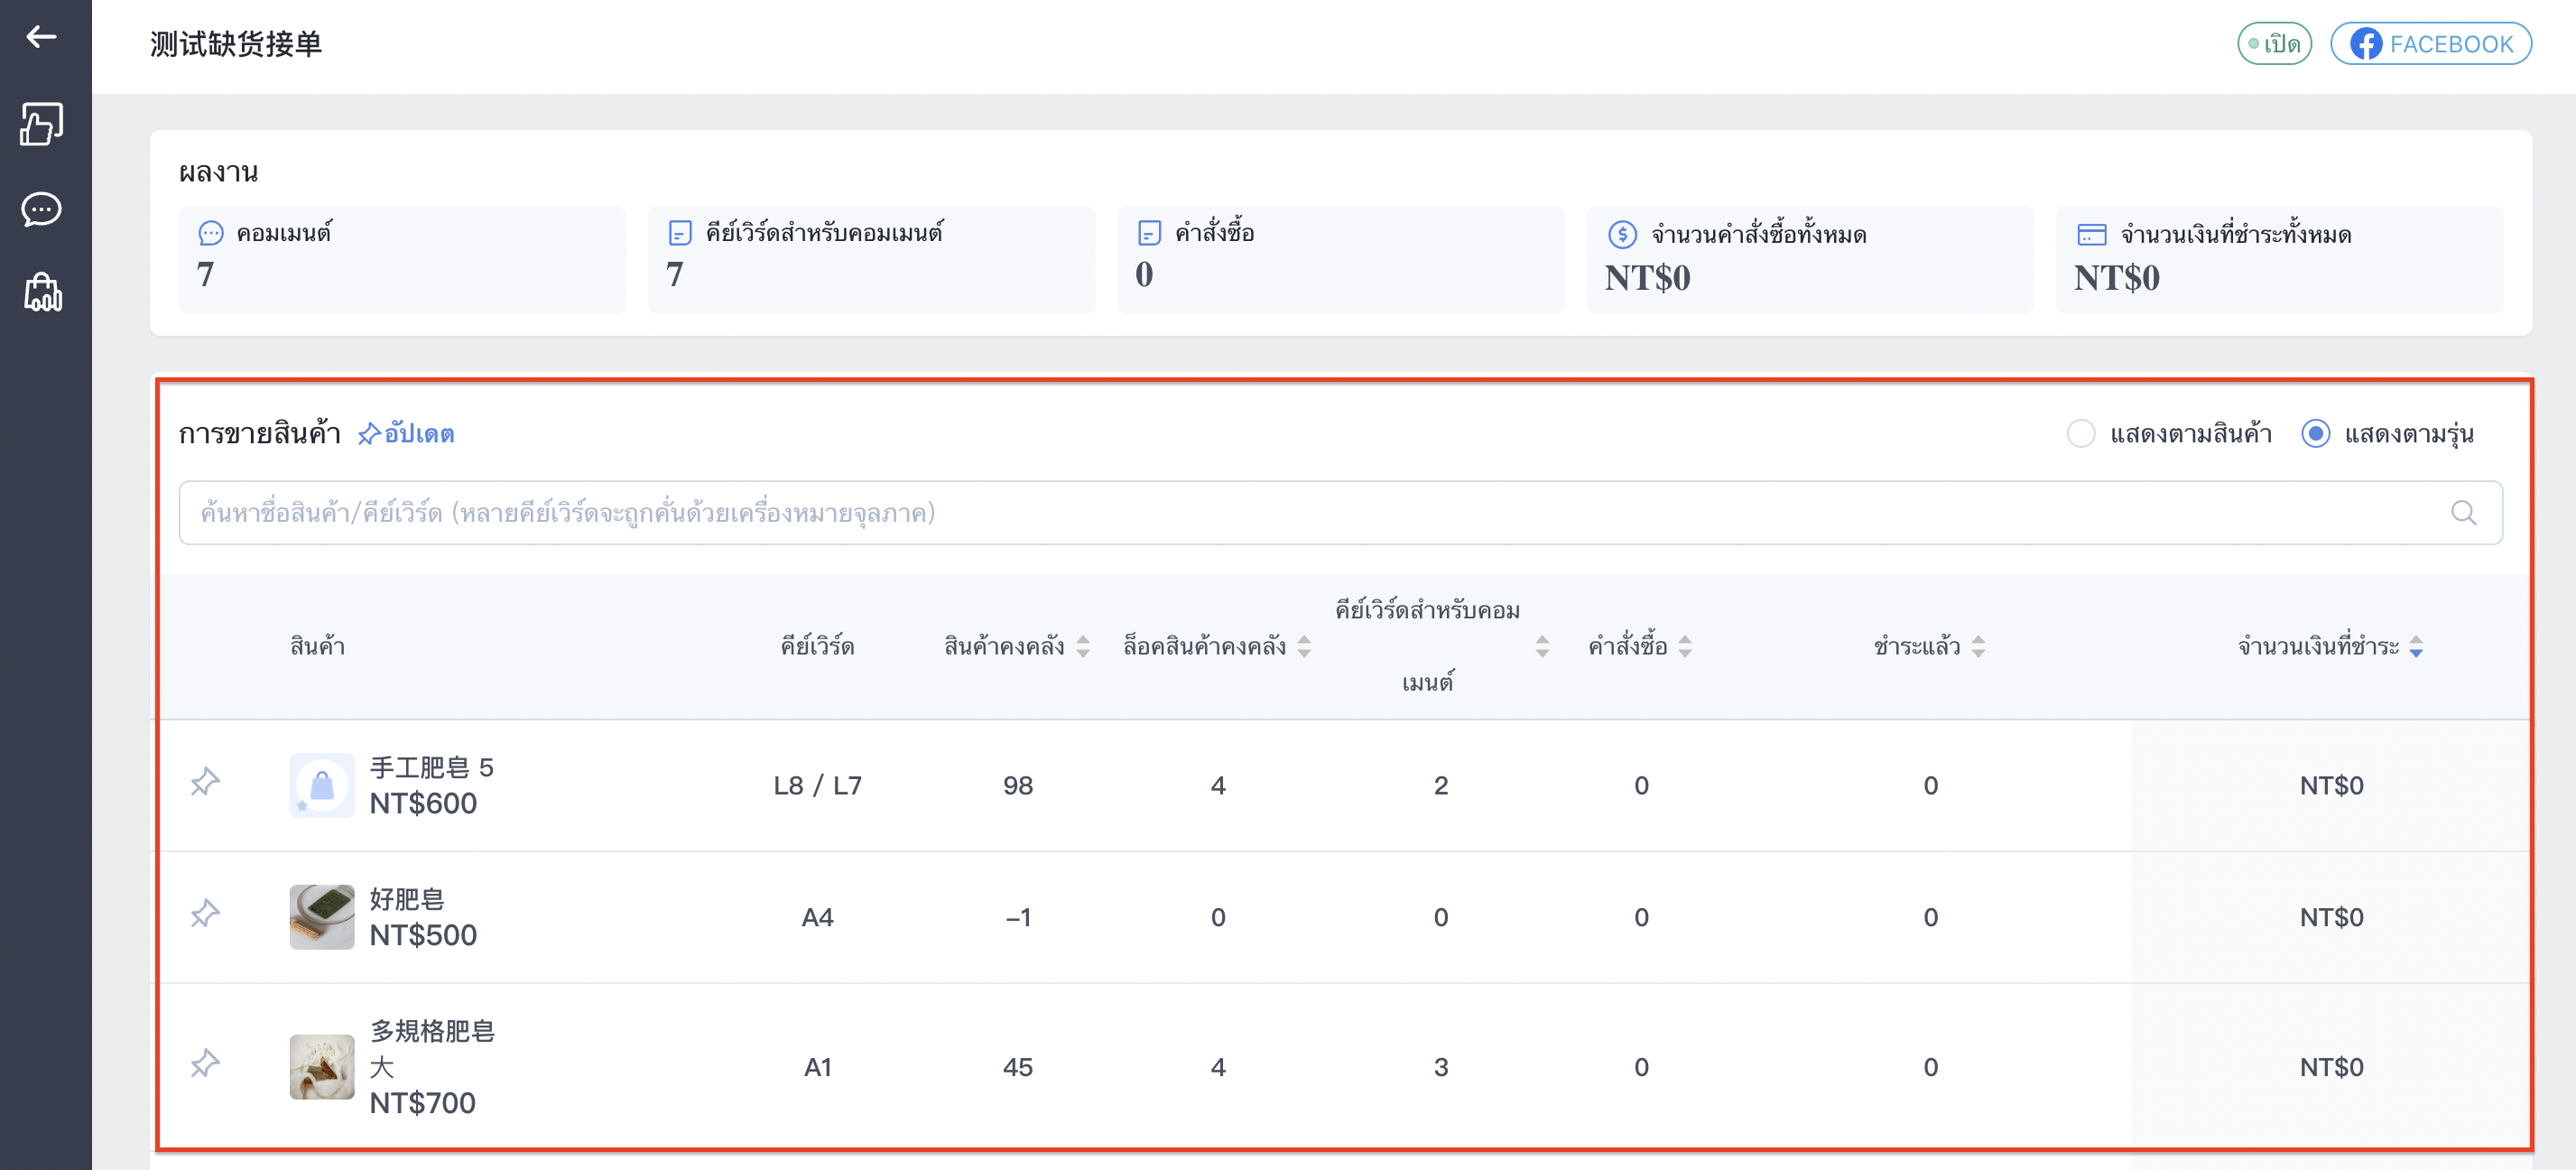The width and height of the screenshot is (2576, 1170).
Task: Sort by จำนวนเงินที่ชำระ column
Action: 2416,647
